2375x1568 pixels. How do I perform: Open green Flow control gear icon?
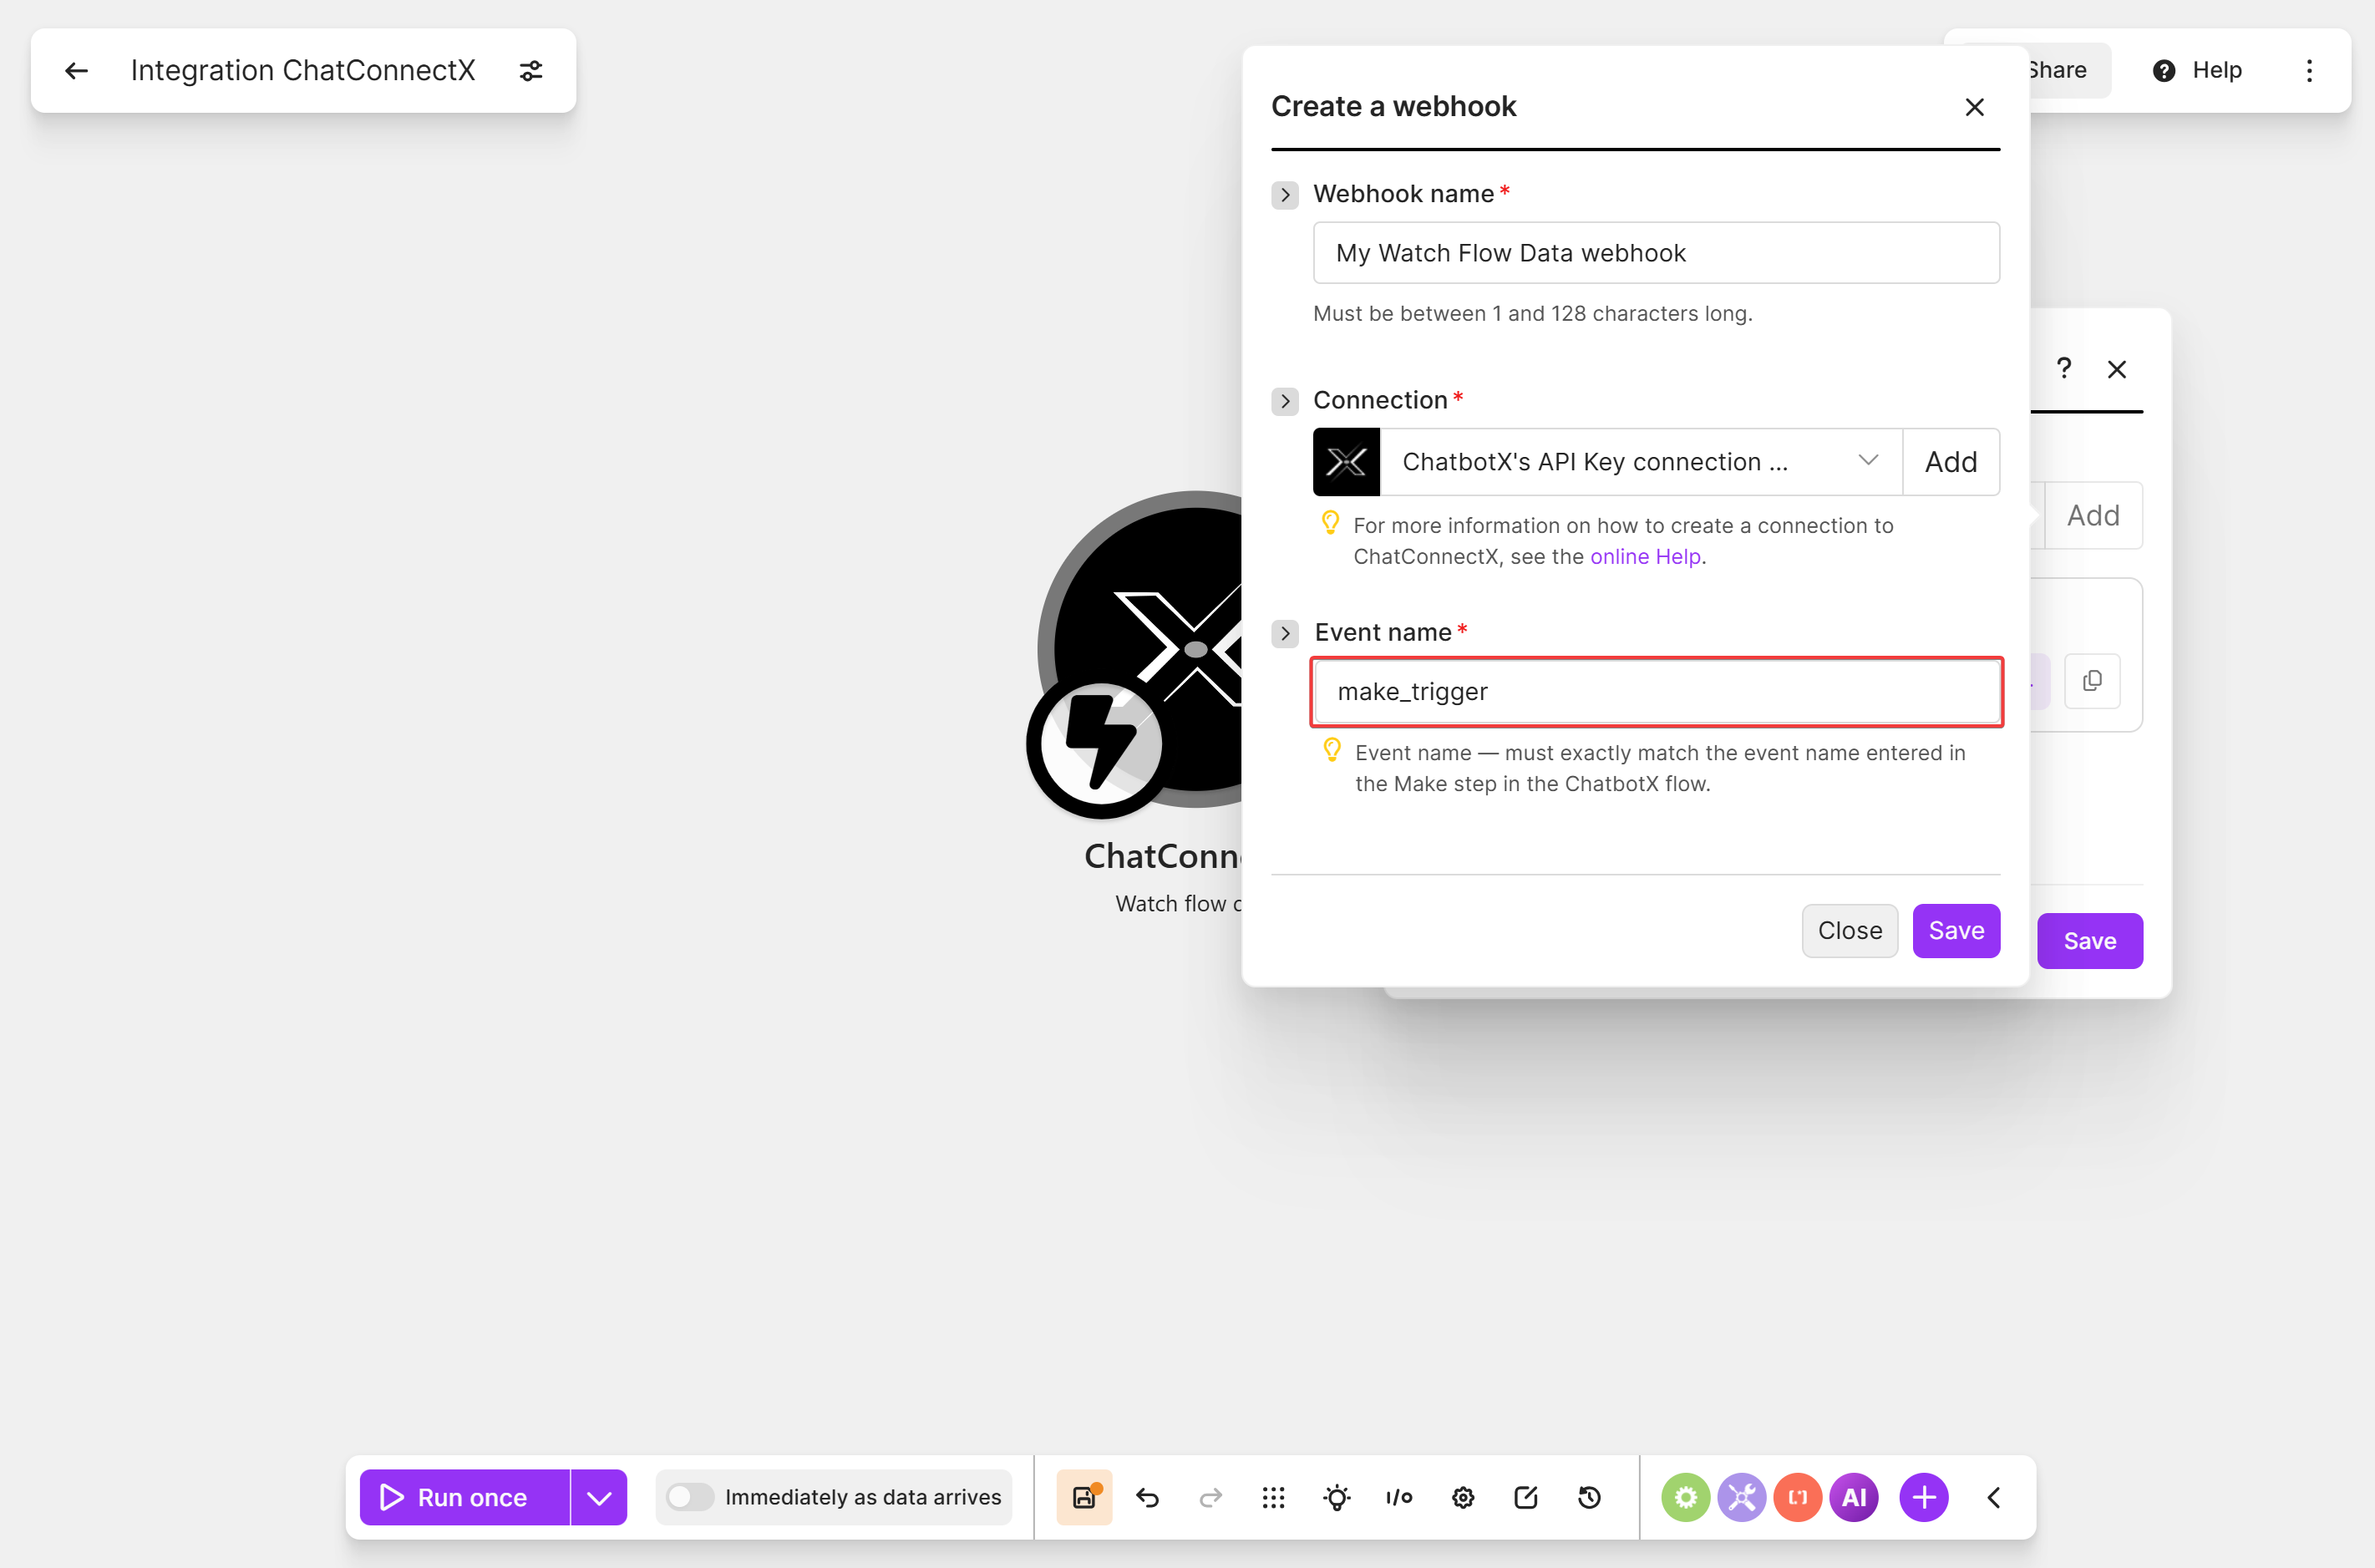pos(1686,1497)
